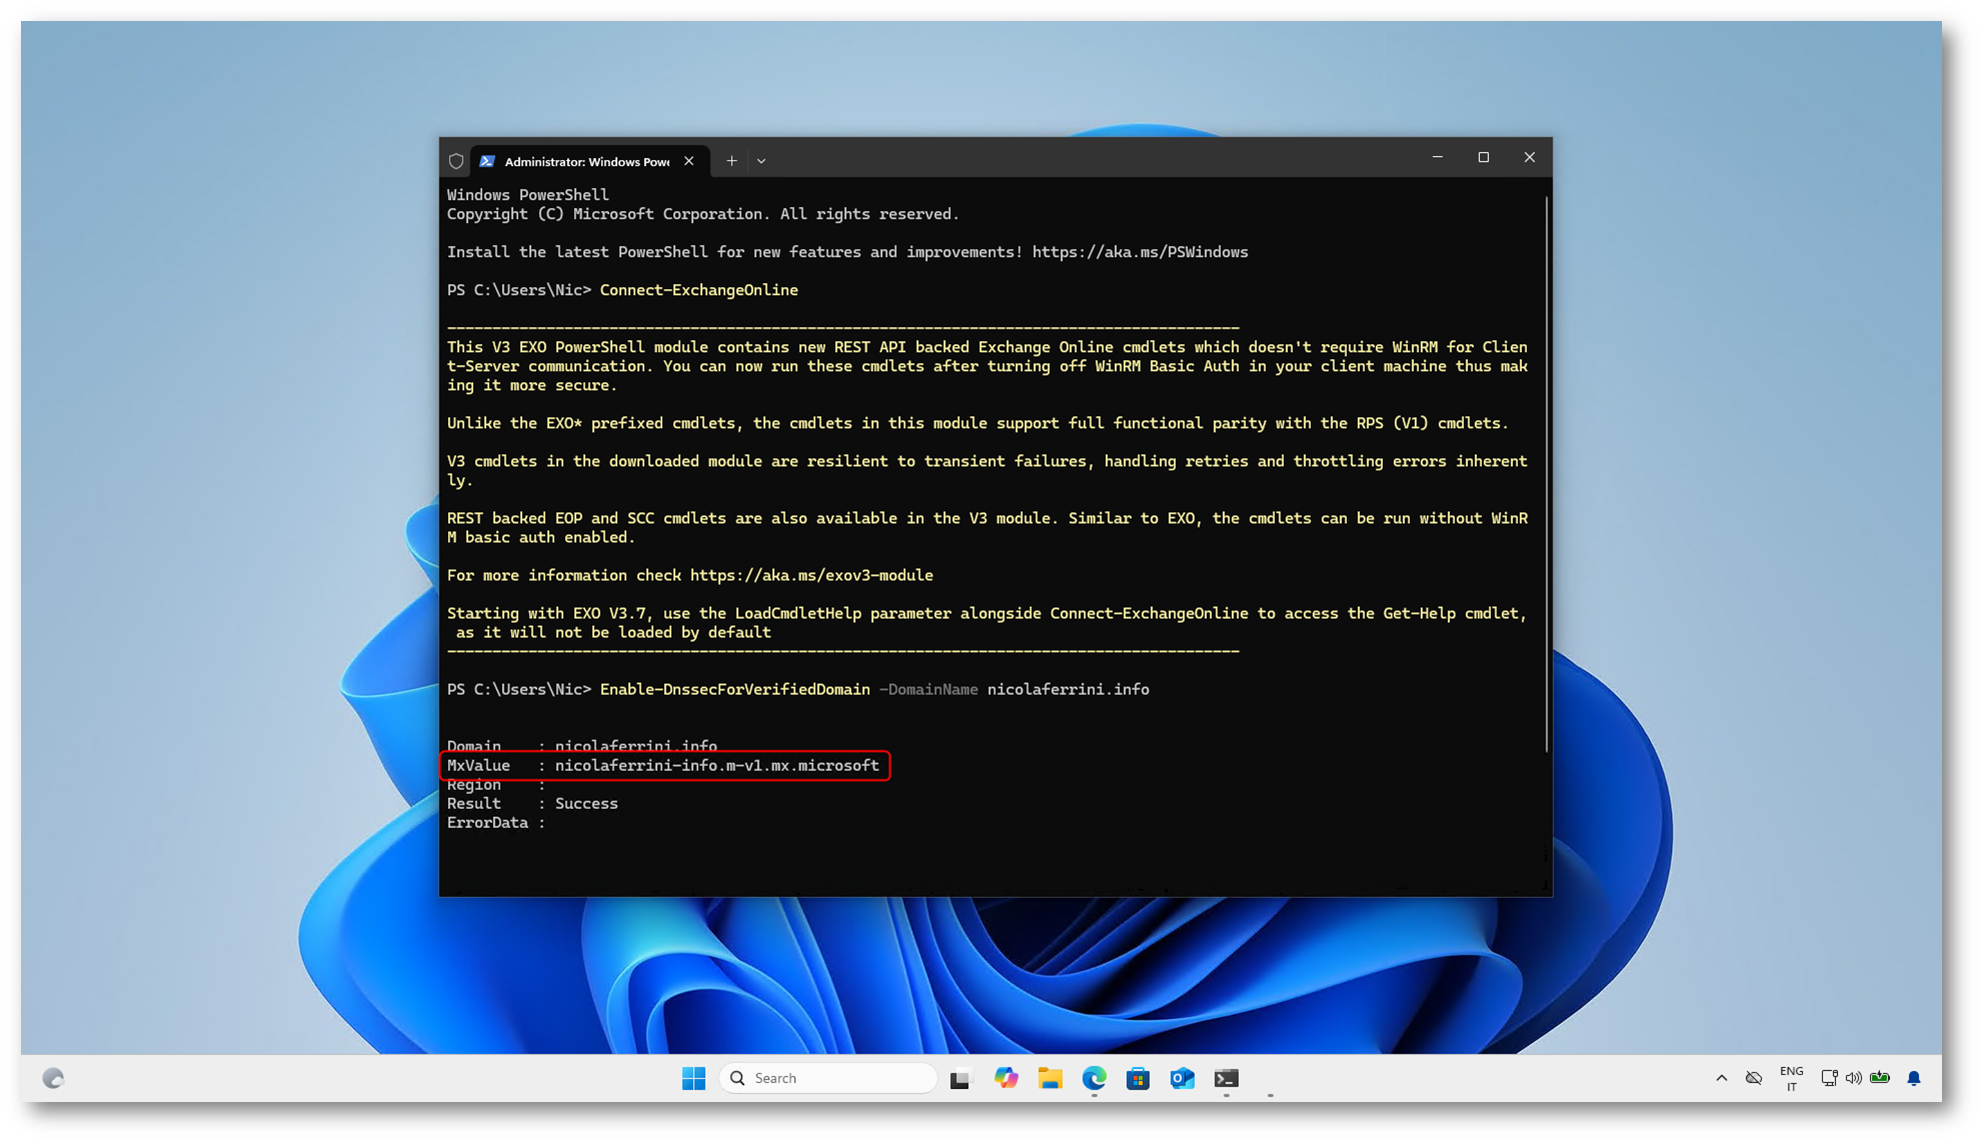Open File Explorer from taskbar
The image size is (1984, 1144).
coord(1050,1078)
